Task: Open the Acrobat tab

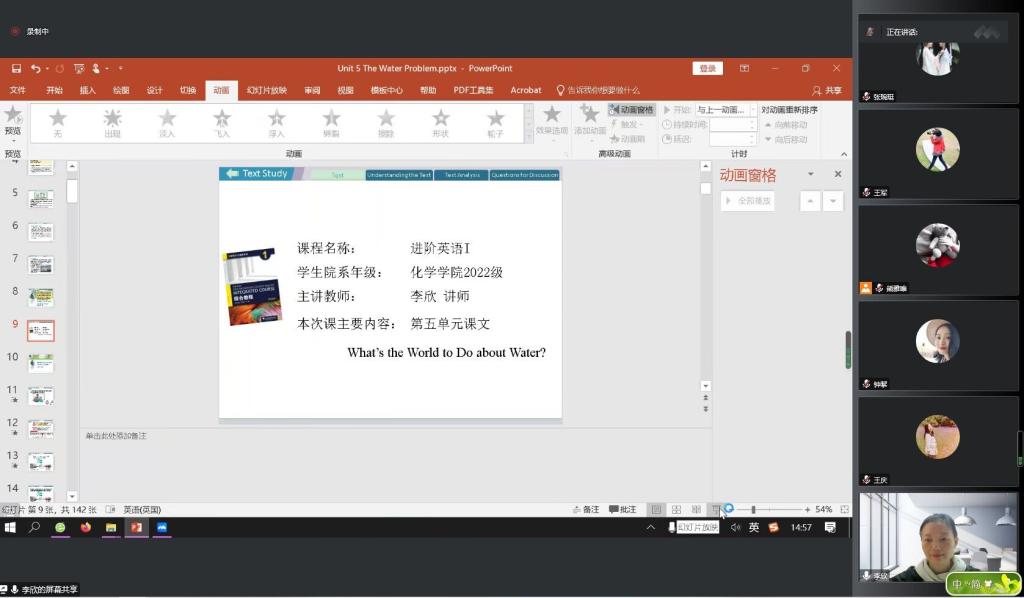Action: pyautogui.click(x=526, y=90)
